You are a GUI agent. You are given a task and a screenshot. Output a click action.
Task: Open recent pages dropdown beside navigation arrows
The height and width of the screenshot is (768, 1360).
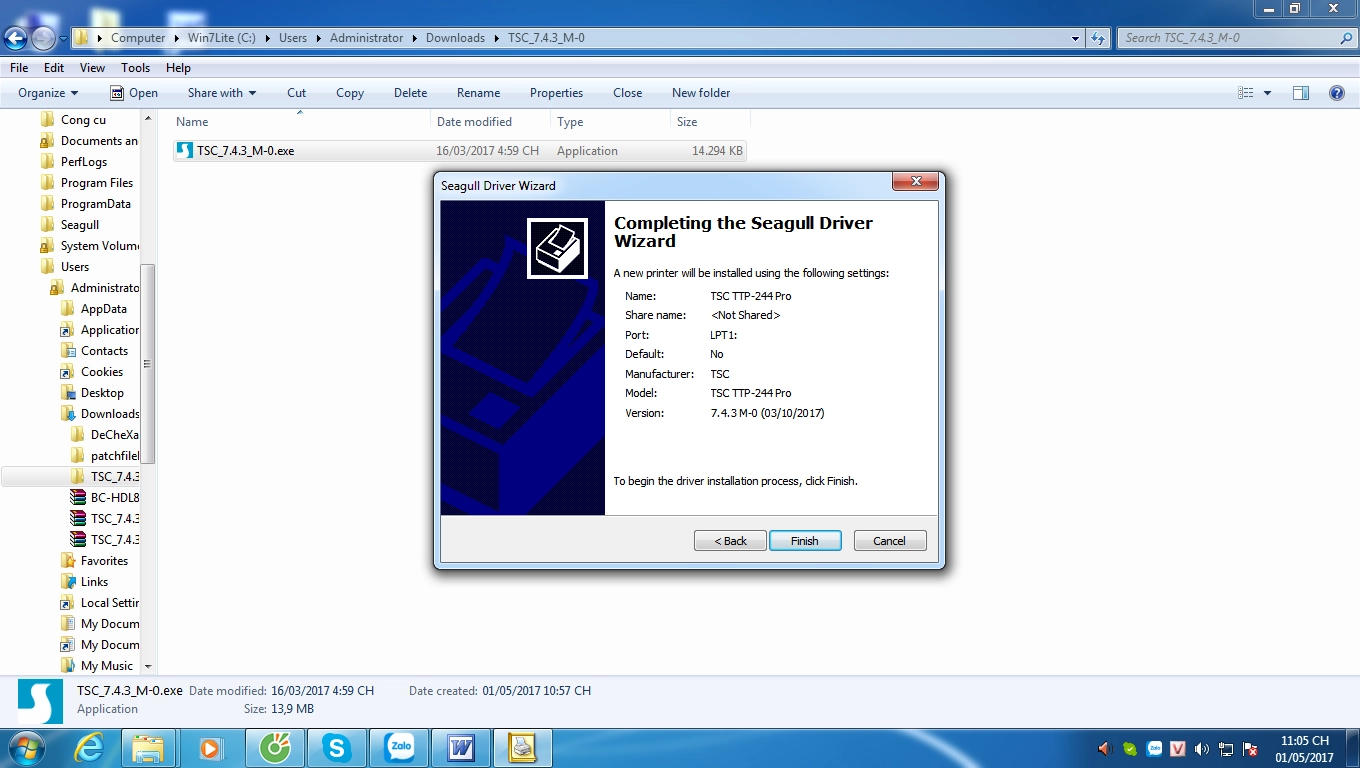pos(63,39)
